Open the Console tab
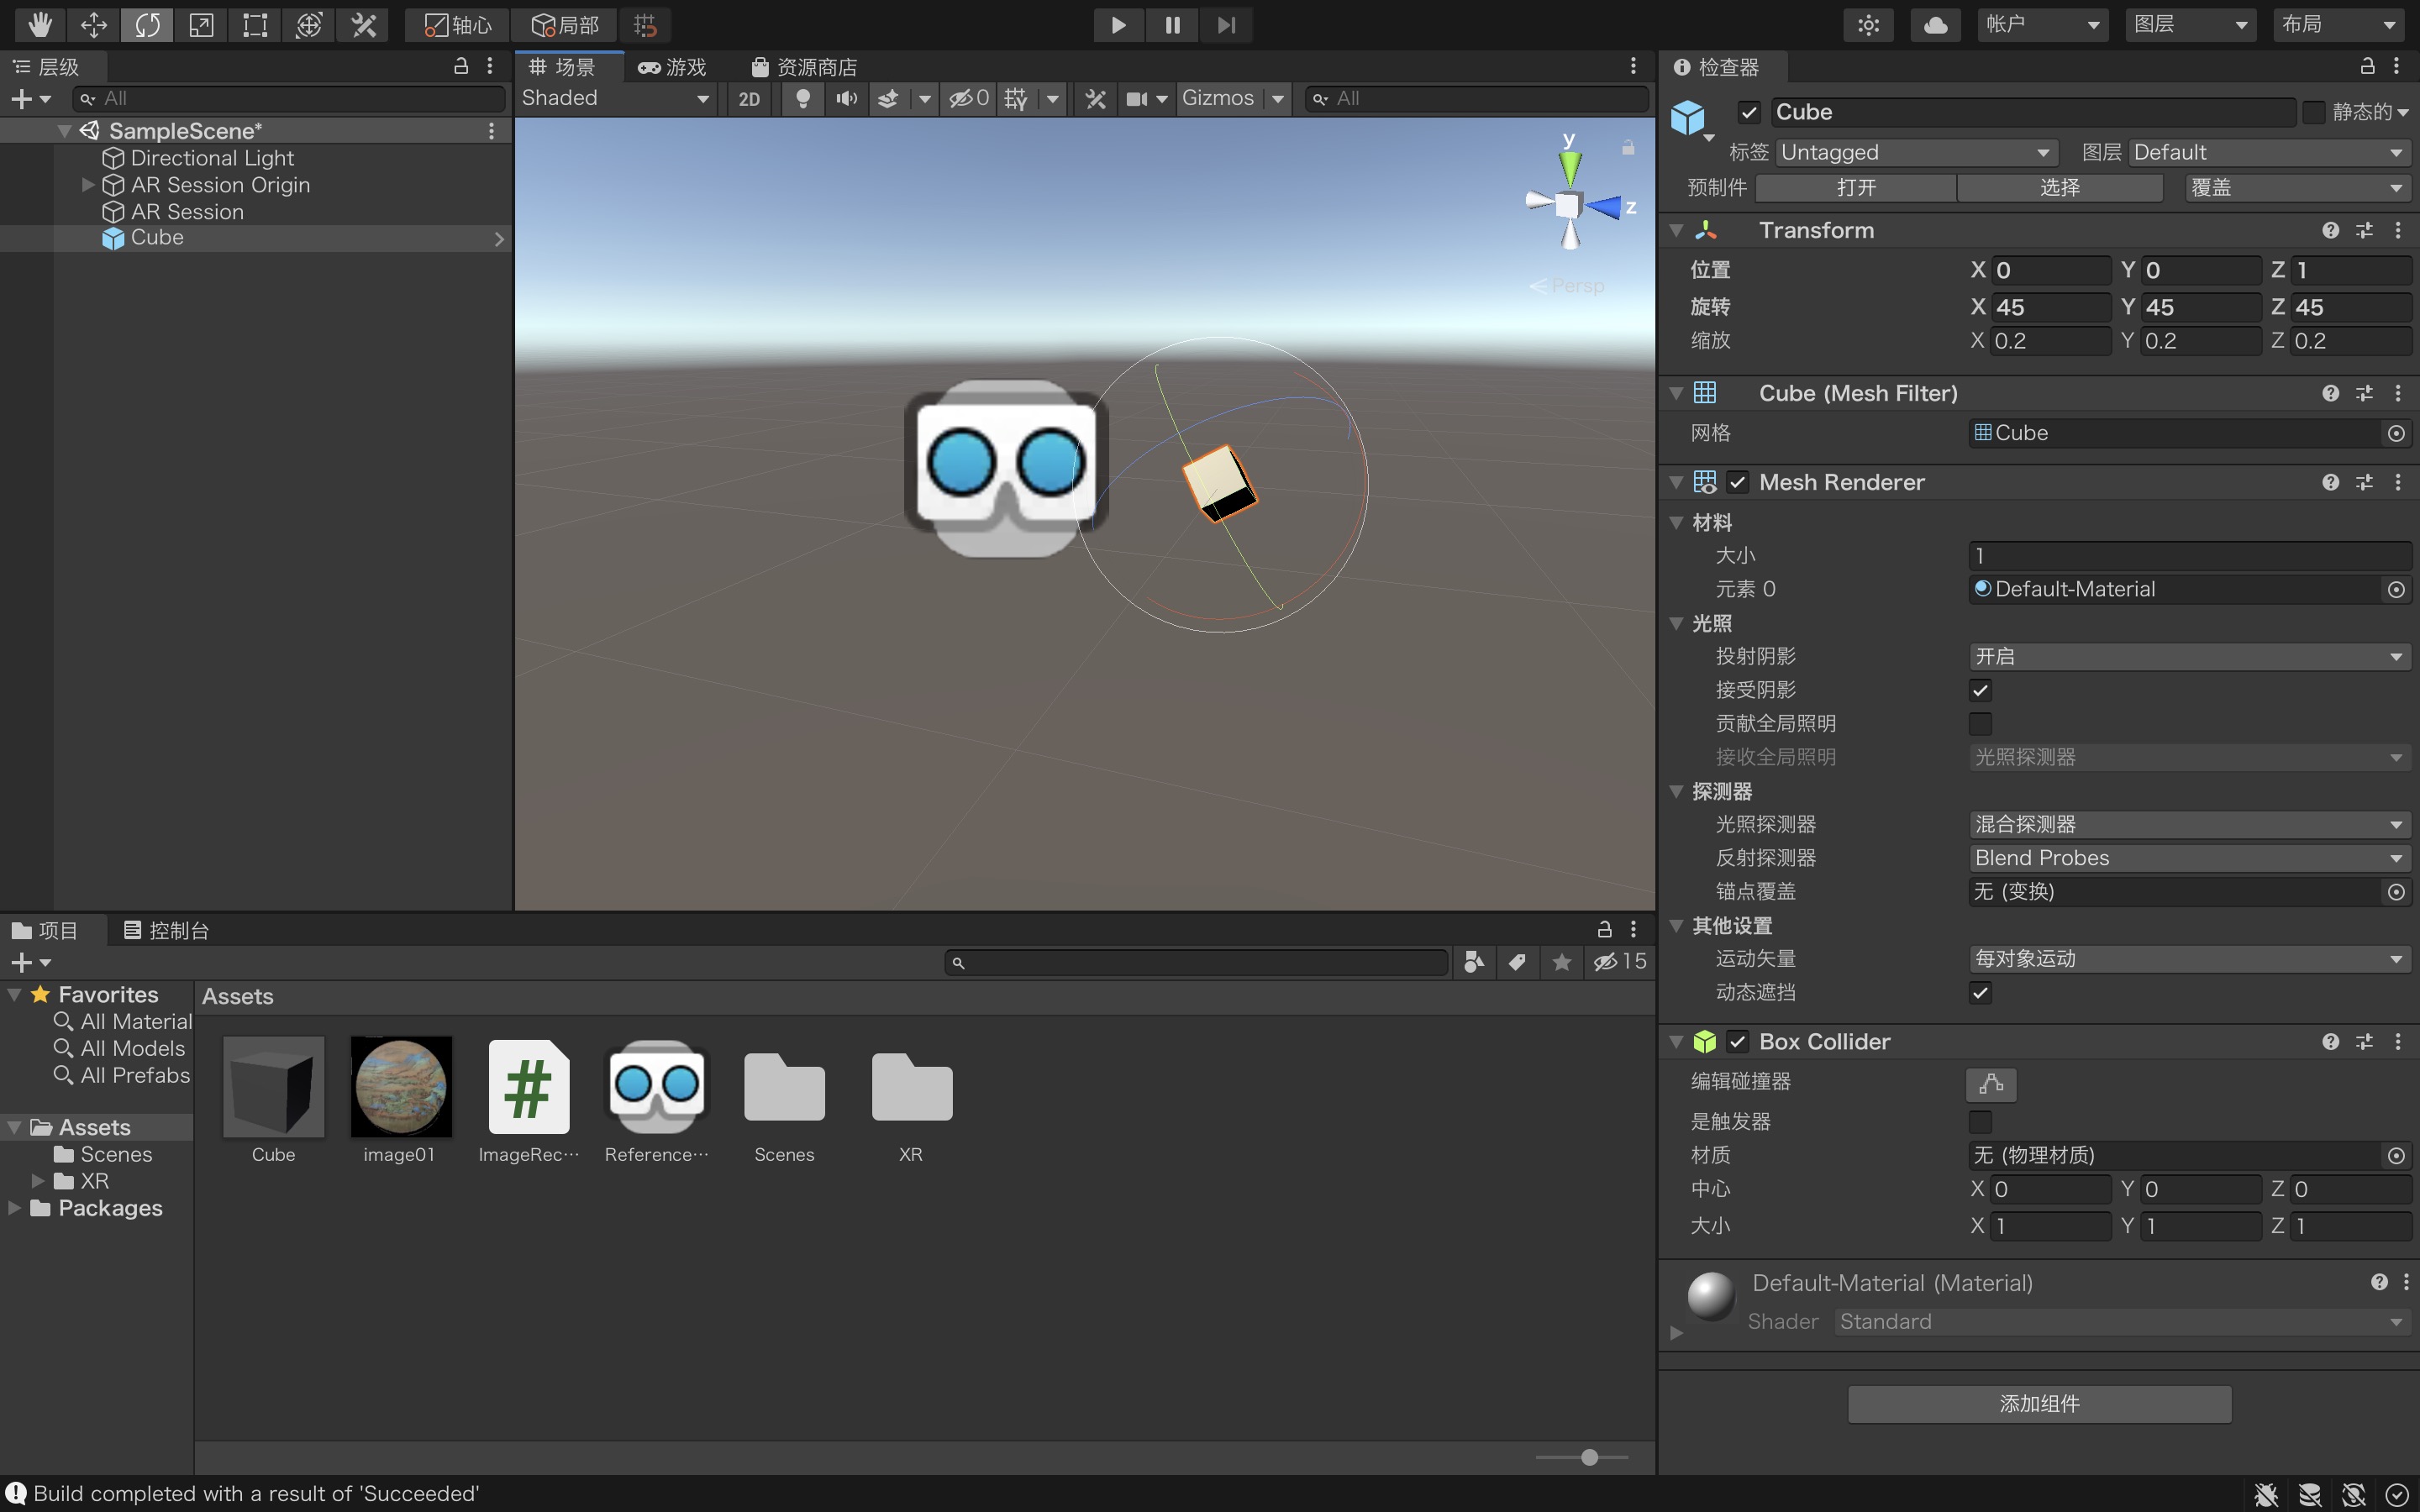 coord(166,930)
